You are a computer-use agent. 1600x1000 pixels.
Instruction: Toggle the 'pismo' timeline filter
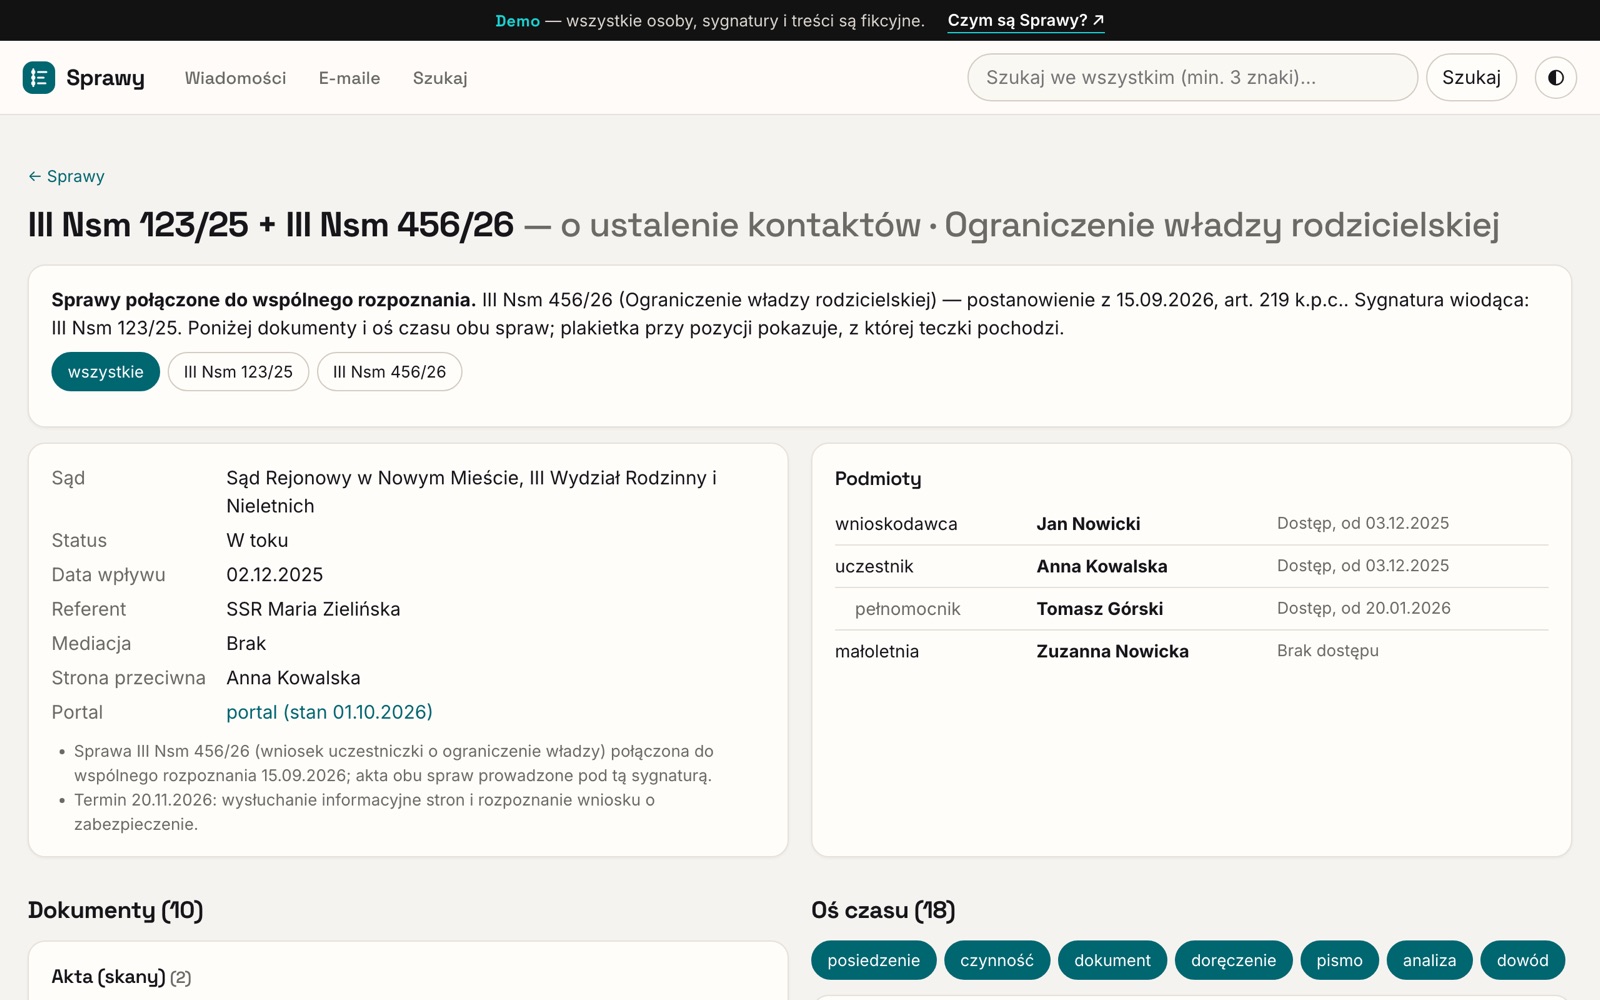coord(1339,960)
